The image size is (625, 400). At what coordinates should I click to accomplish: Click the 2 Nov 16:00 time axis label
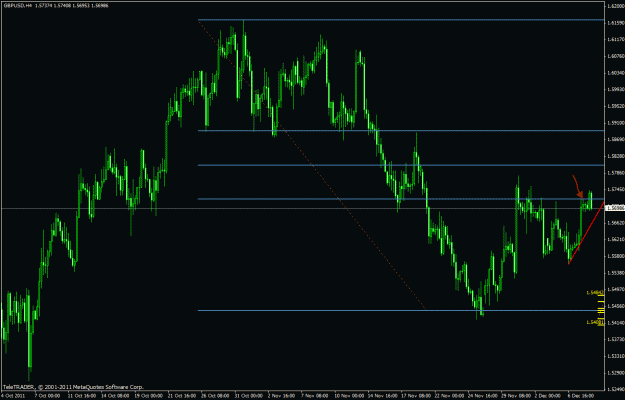(x=279, y=396)
